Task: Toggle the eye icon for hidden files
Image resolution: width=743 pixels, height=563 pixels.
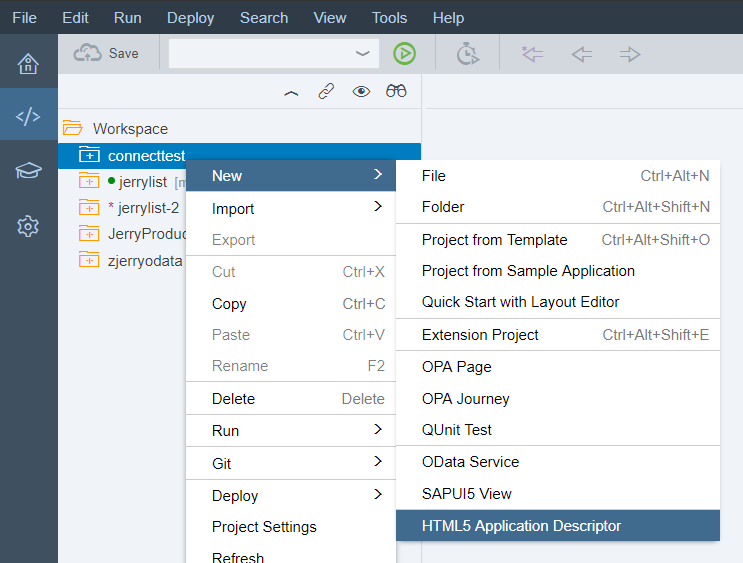Action: coord(361,91)
